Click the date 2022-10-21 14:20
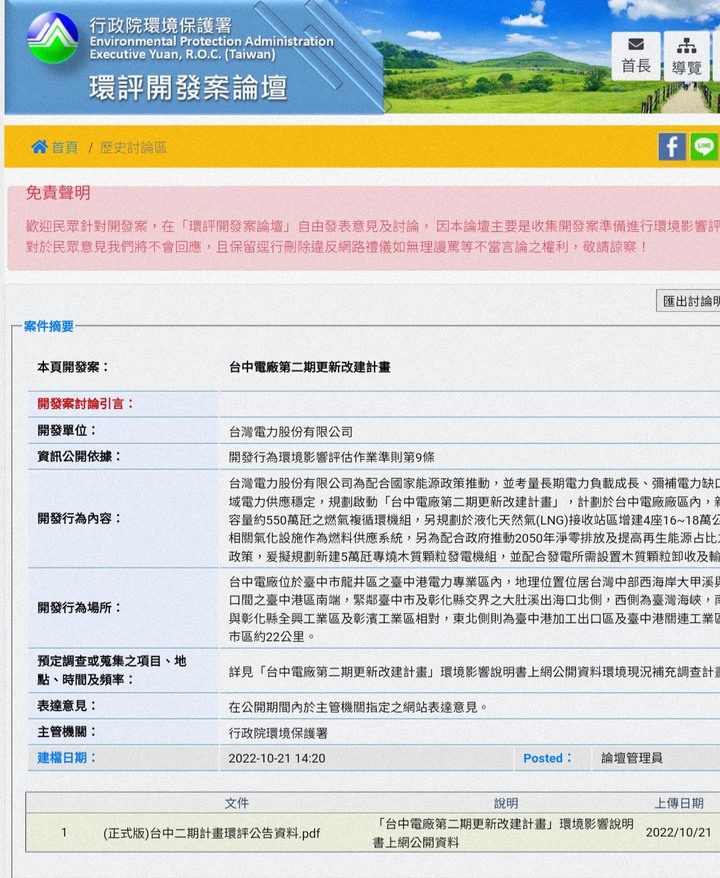Viewport: 720px width, 878px height. click(x=277, y=758)
